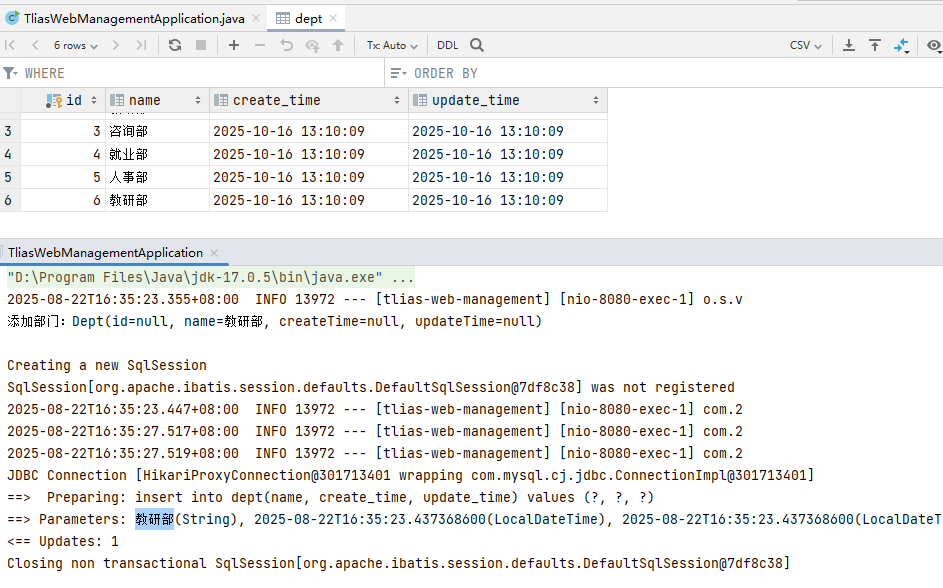Image resolution: width=943 pixels, height=588 pixels.
Task: Select the 人事部 name cell in row 5
Action: click(128, 177)
